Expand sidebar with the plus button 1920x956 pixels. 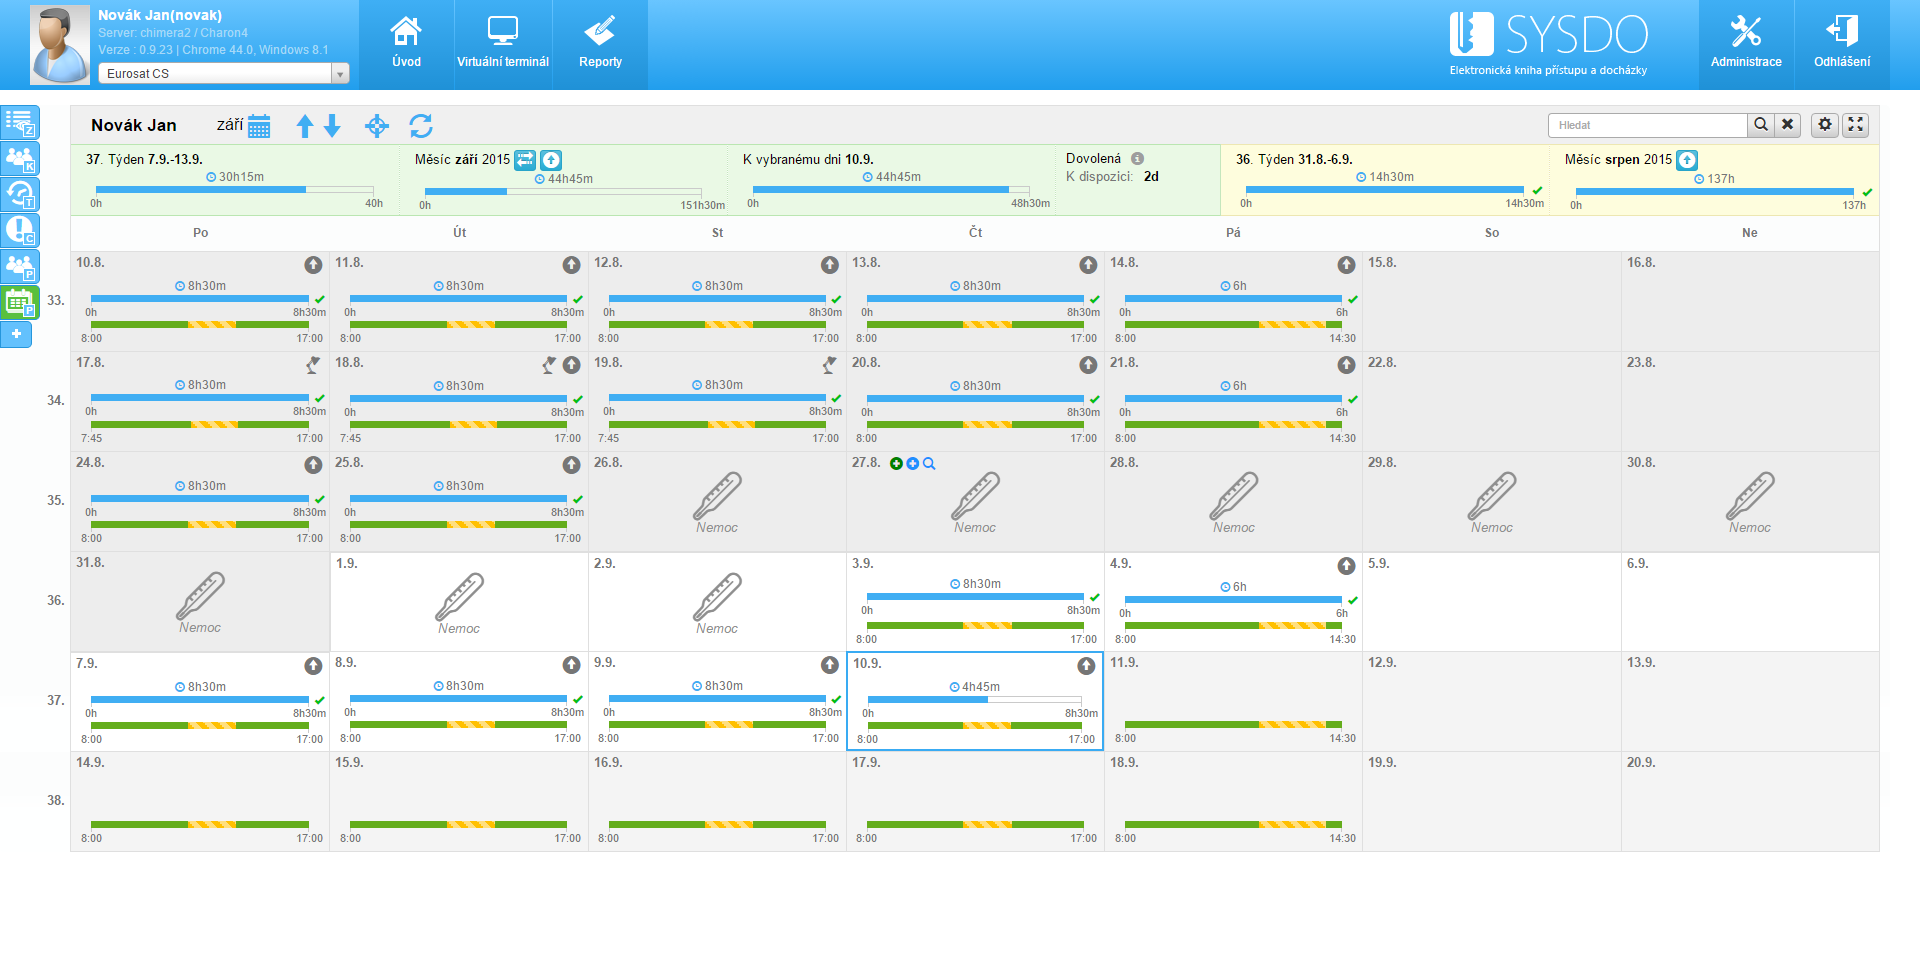[x=16, y=334]
